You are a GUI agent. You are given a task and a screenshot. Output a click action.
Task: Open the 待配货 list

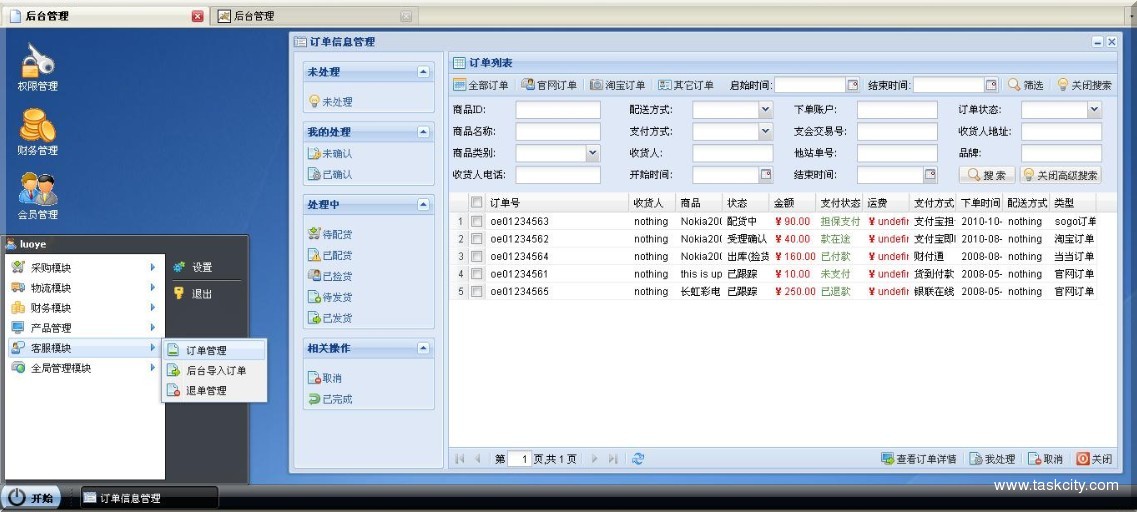coord(331,234)
